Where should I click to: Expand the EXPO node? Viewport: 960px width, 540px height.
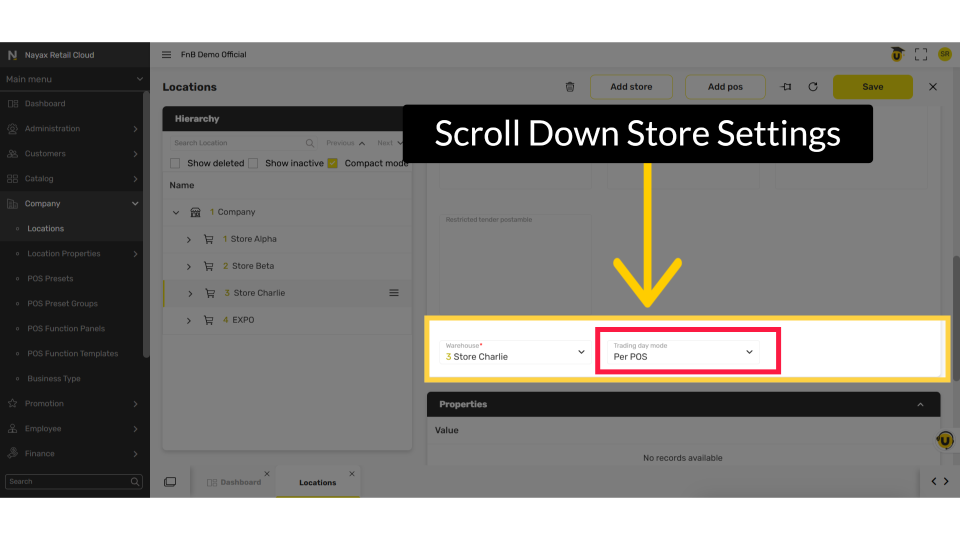189,320
